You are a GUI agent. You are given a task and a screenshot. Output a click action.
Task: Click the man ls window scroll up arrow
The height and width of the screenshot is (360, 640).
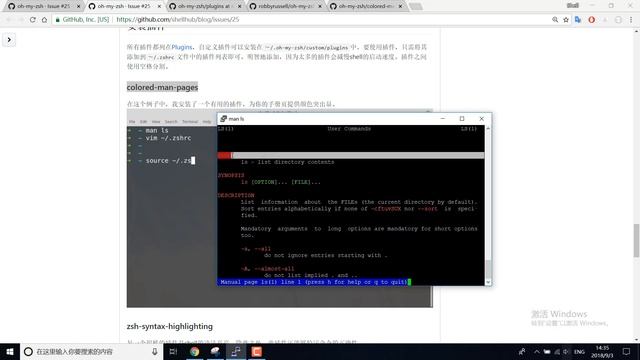488,129
